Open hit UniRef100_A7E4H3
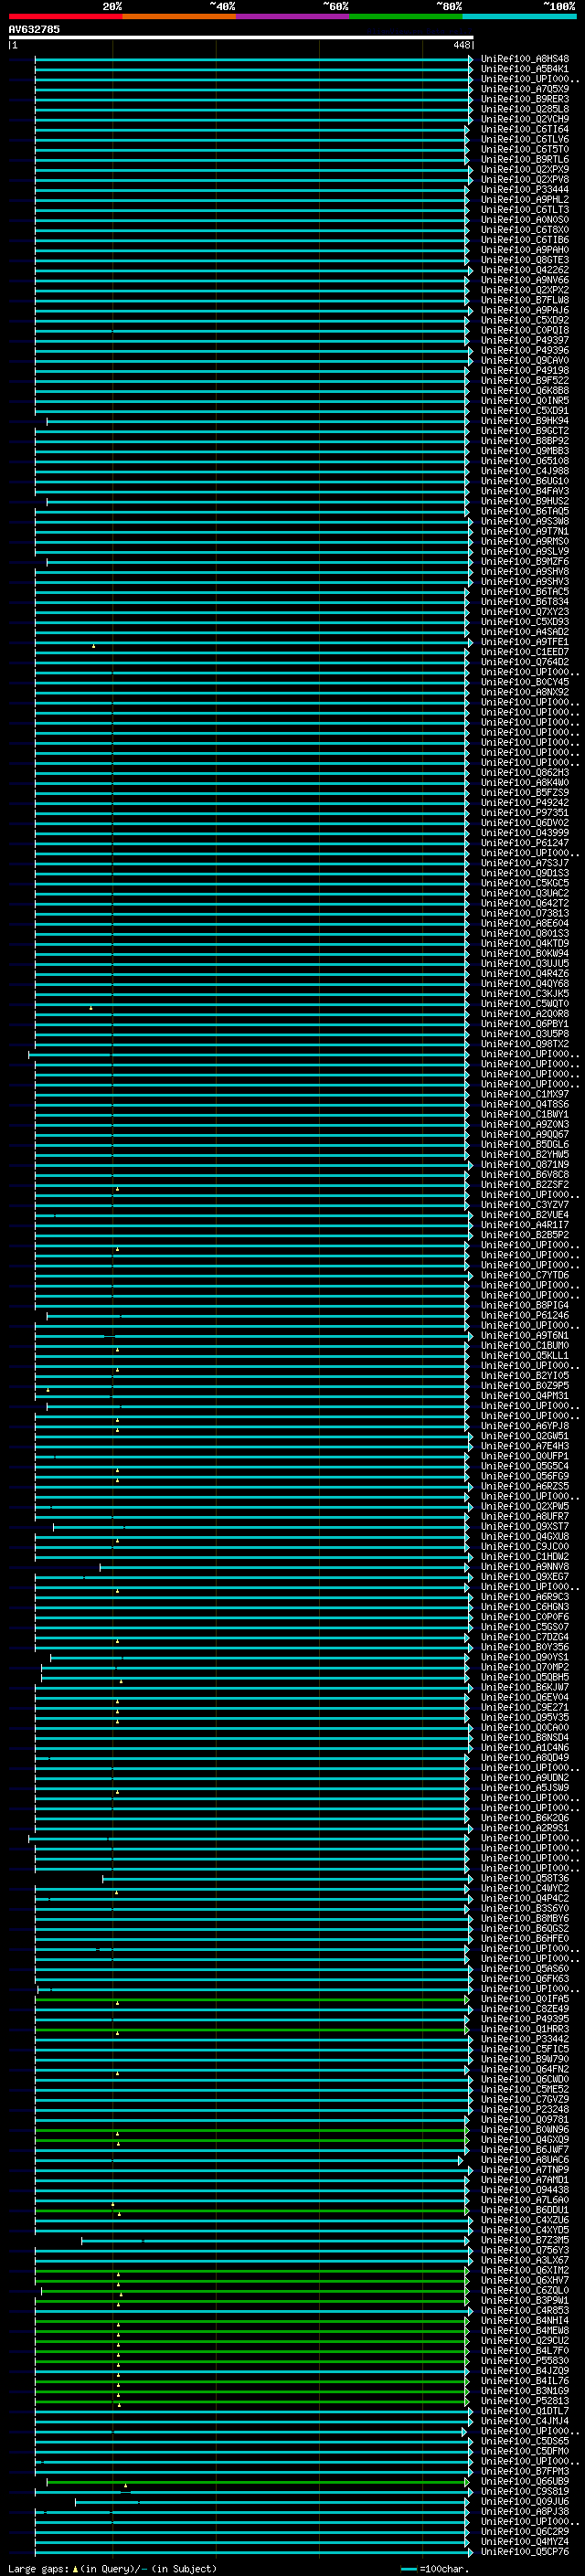 click(x=525, y=1446)
